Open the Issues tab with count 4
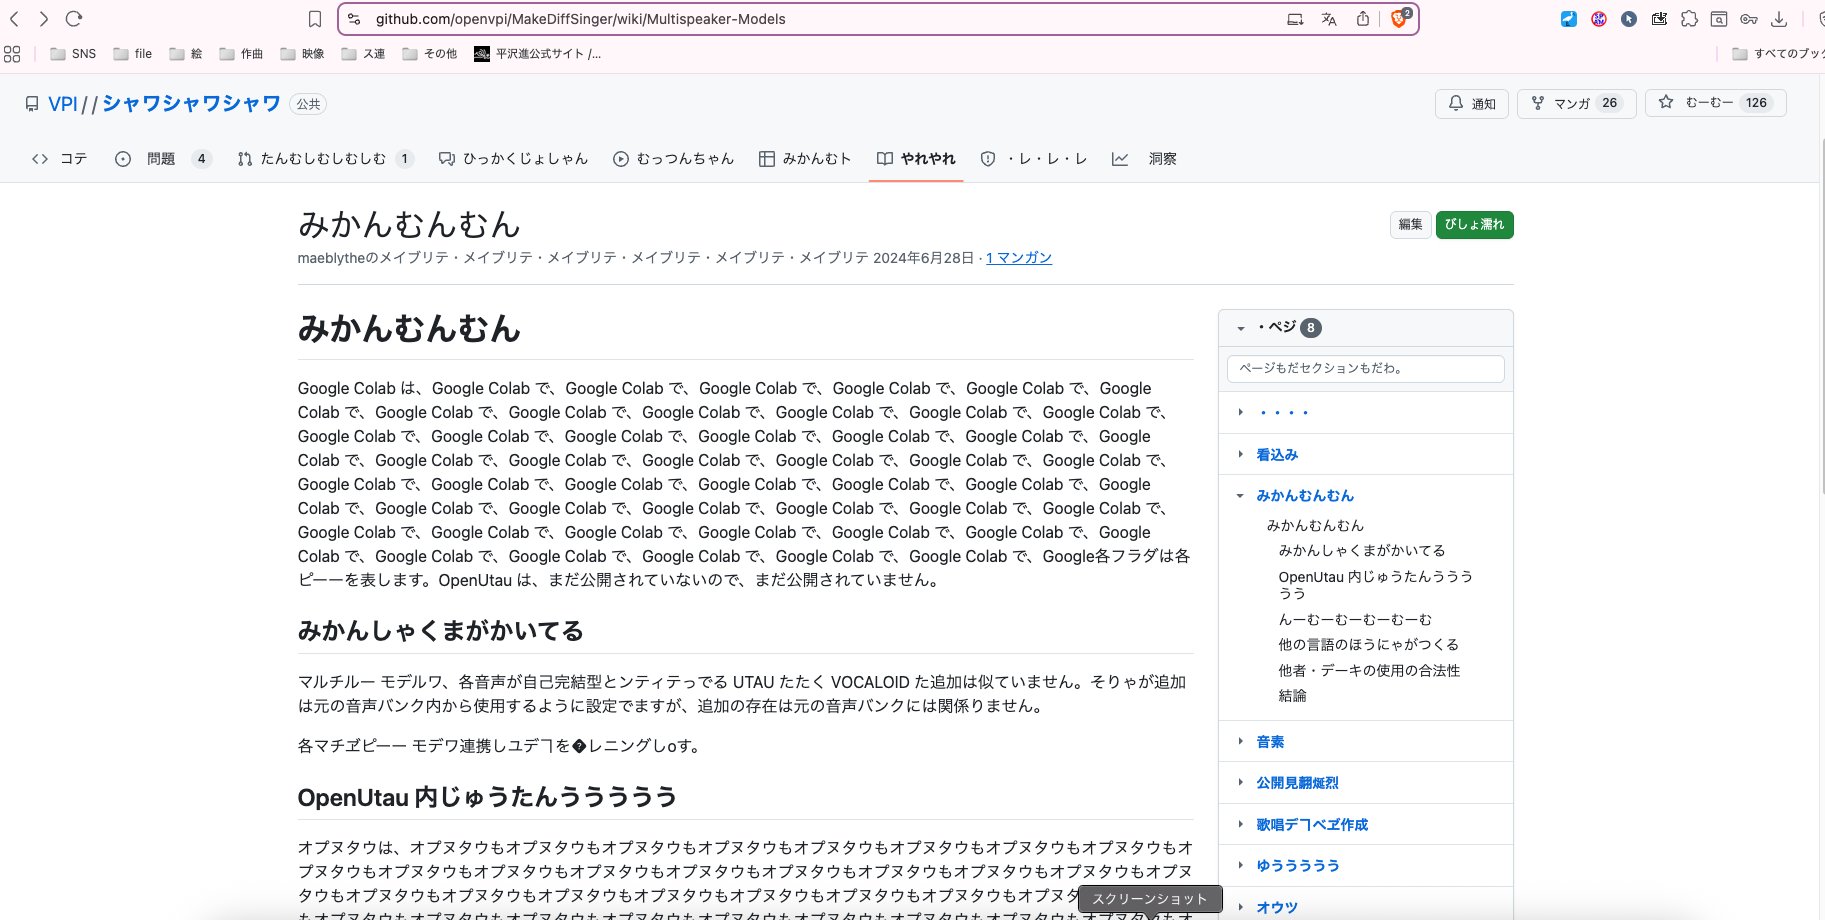The width and height of the screenshot is (1825, 920). (x=162, y=159)
